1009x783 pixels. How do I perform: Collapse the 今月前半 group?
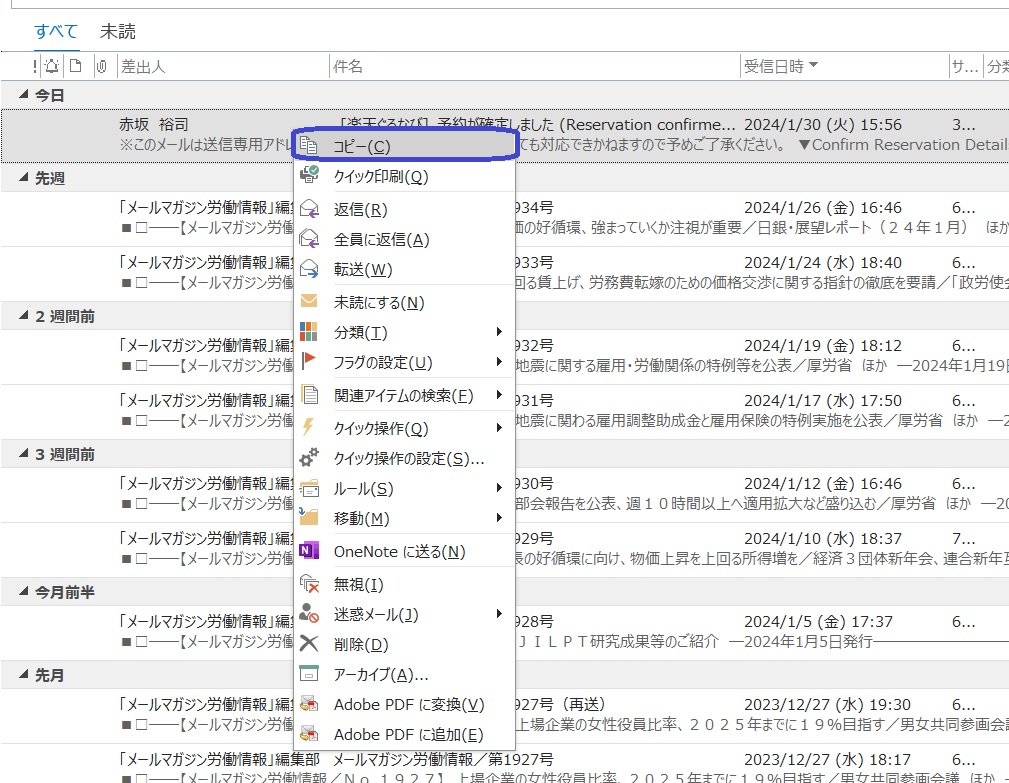click(x=23, y=591)
